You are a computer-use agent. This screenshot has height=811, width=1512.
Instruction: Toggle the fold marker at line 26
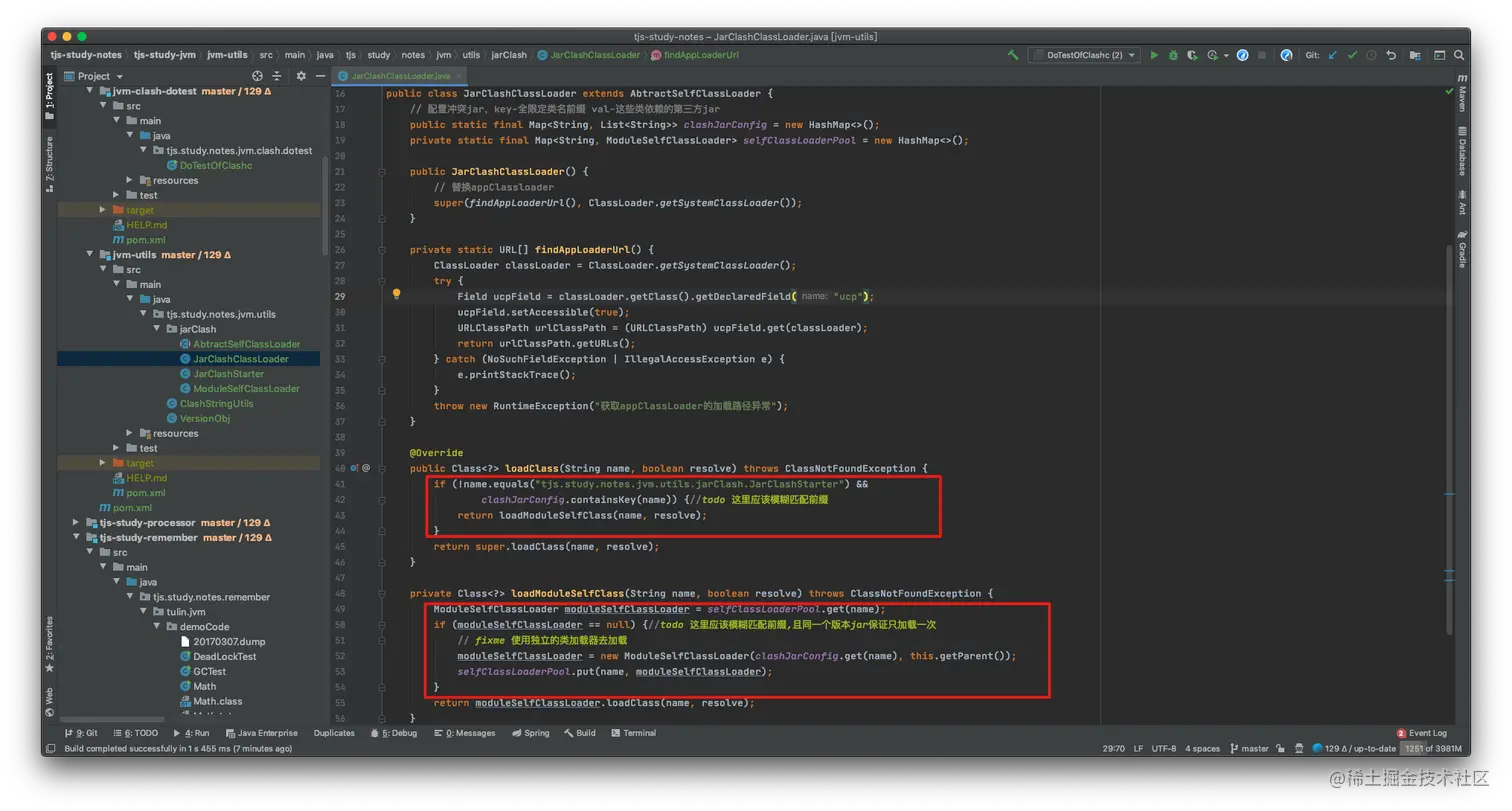click(382, 249)
